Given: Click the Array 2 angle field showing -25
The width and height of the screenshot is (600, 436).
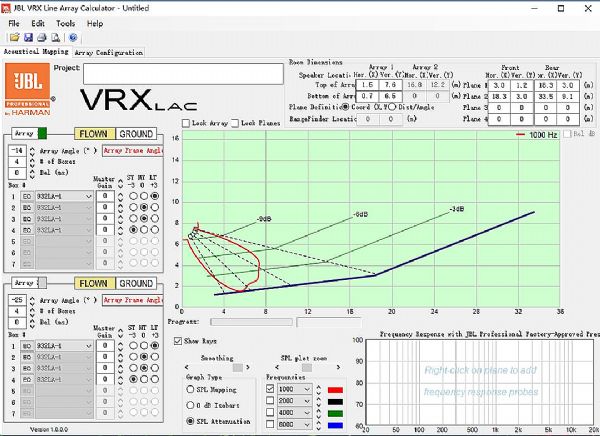Looking at the screenshot, I should [x=17, y=300].
